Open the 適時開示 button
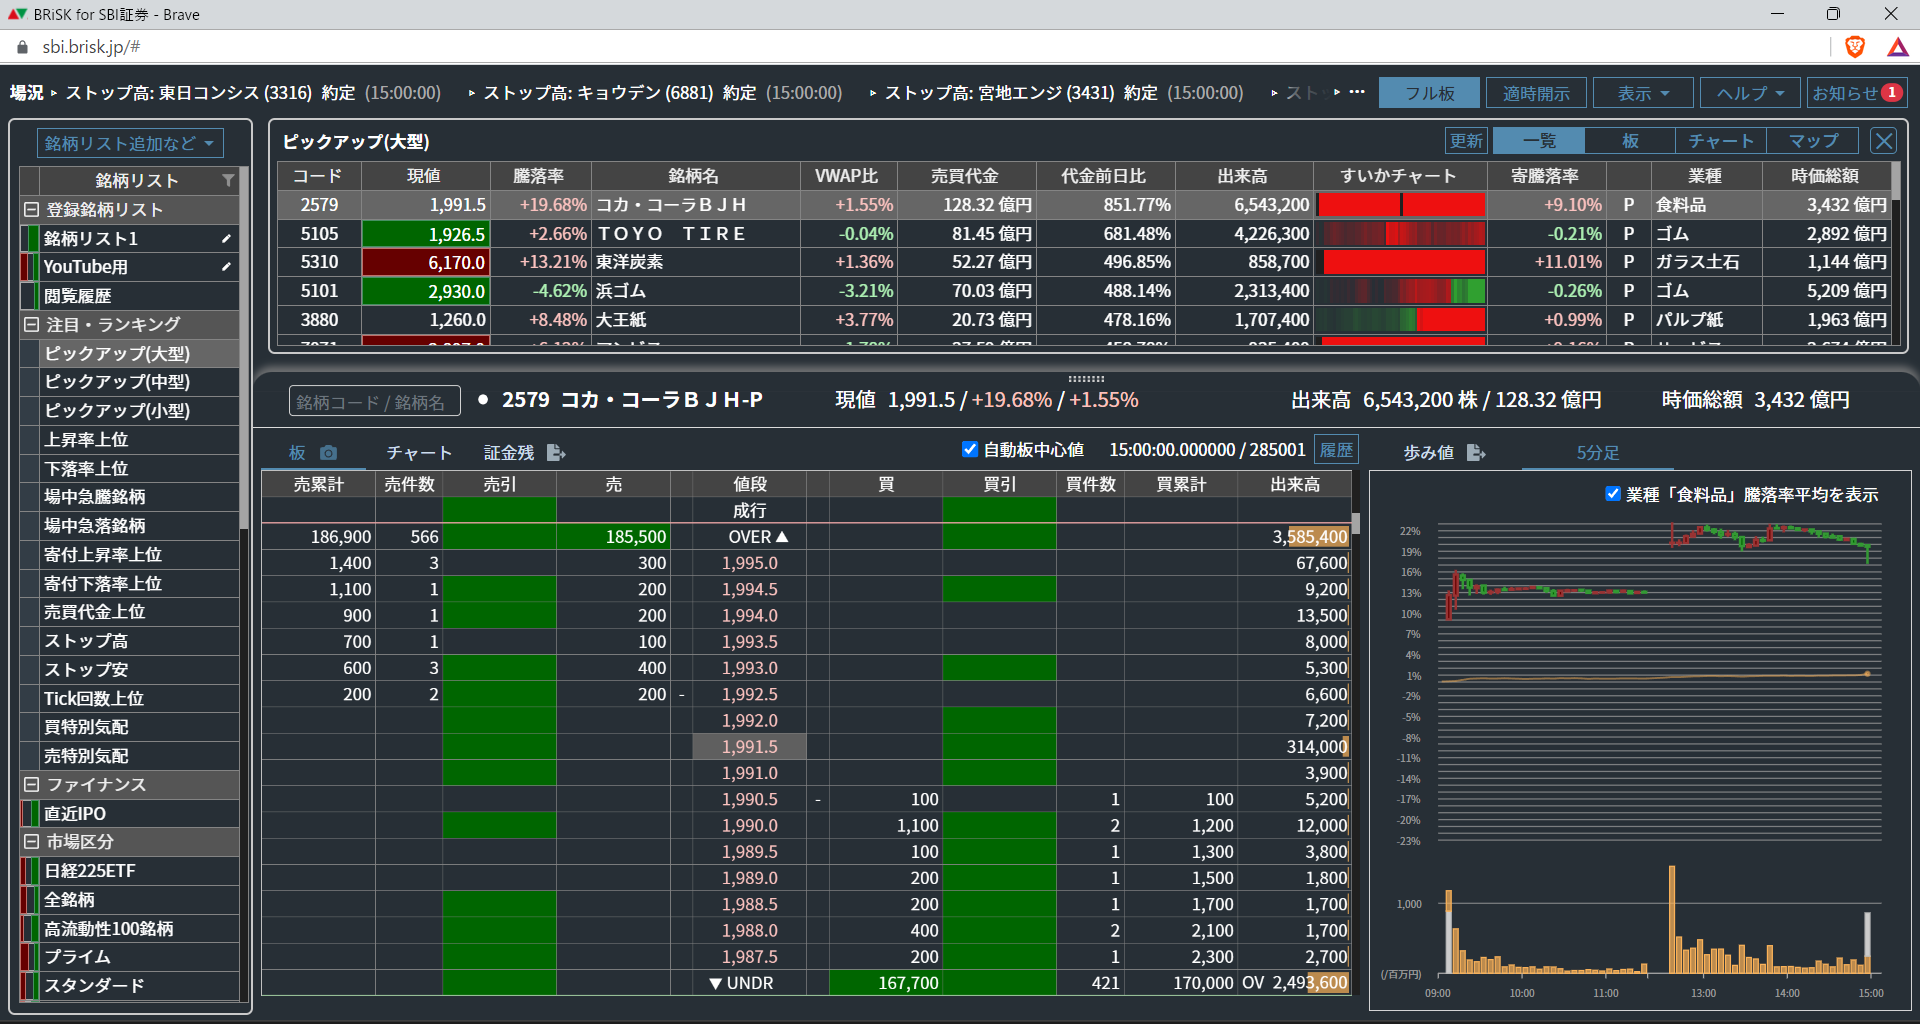Viewport: 1920px width, 1024px height. (x=1536, y=92)
